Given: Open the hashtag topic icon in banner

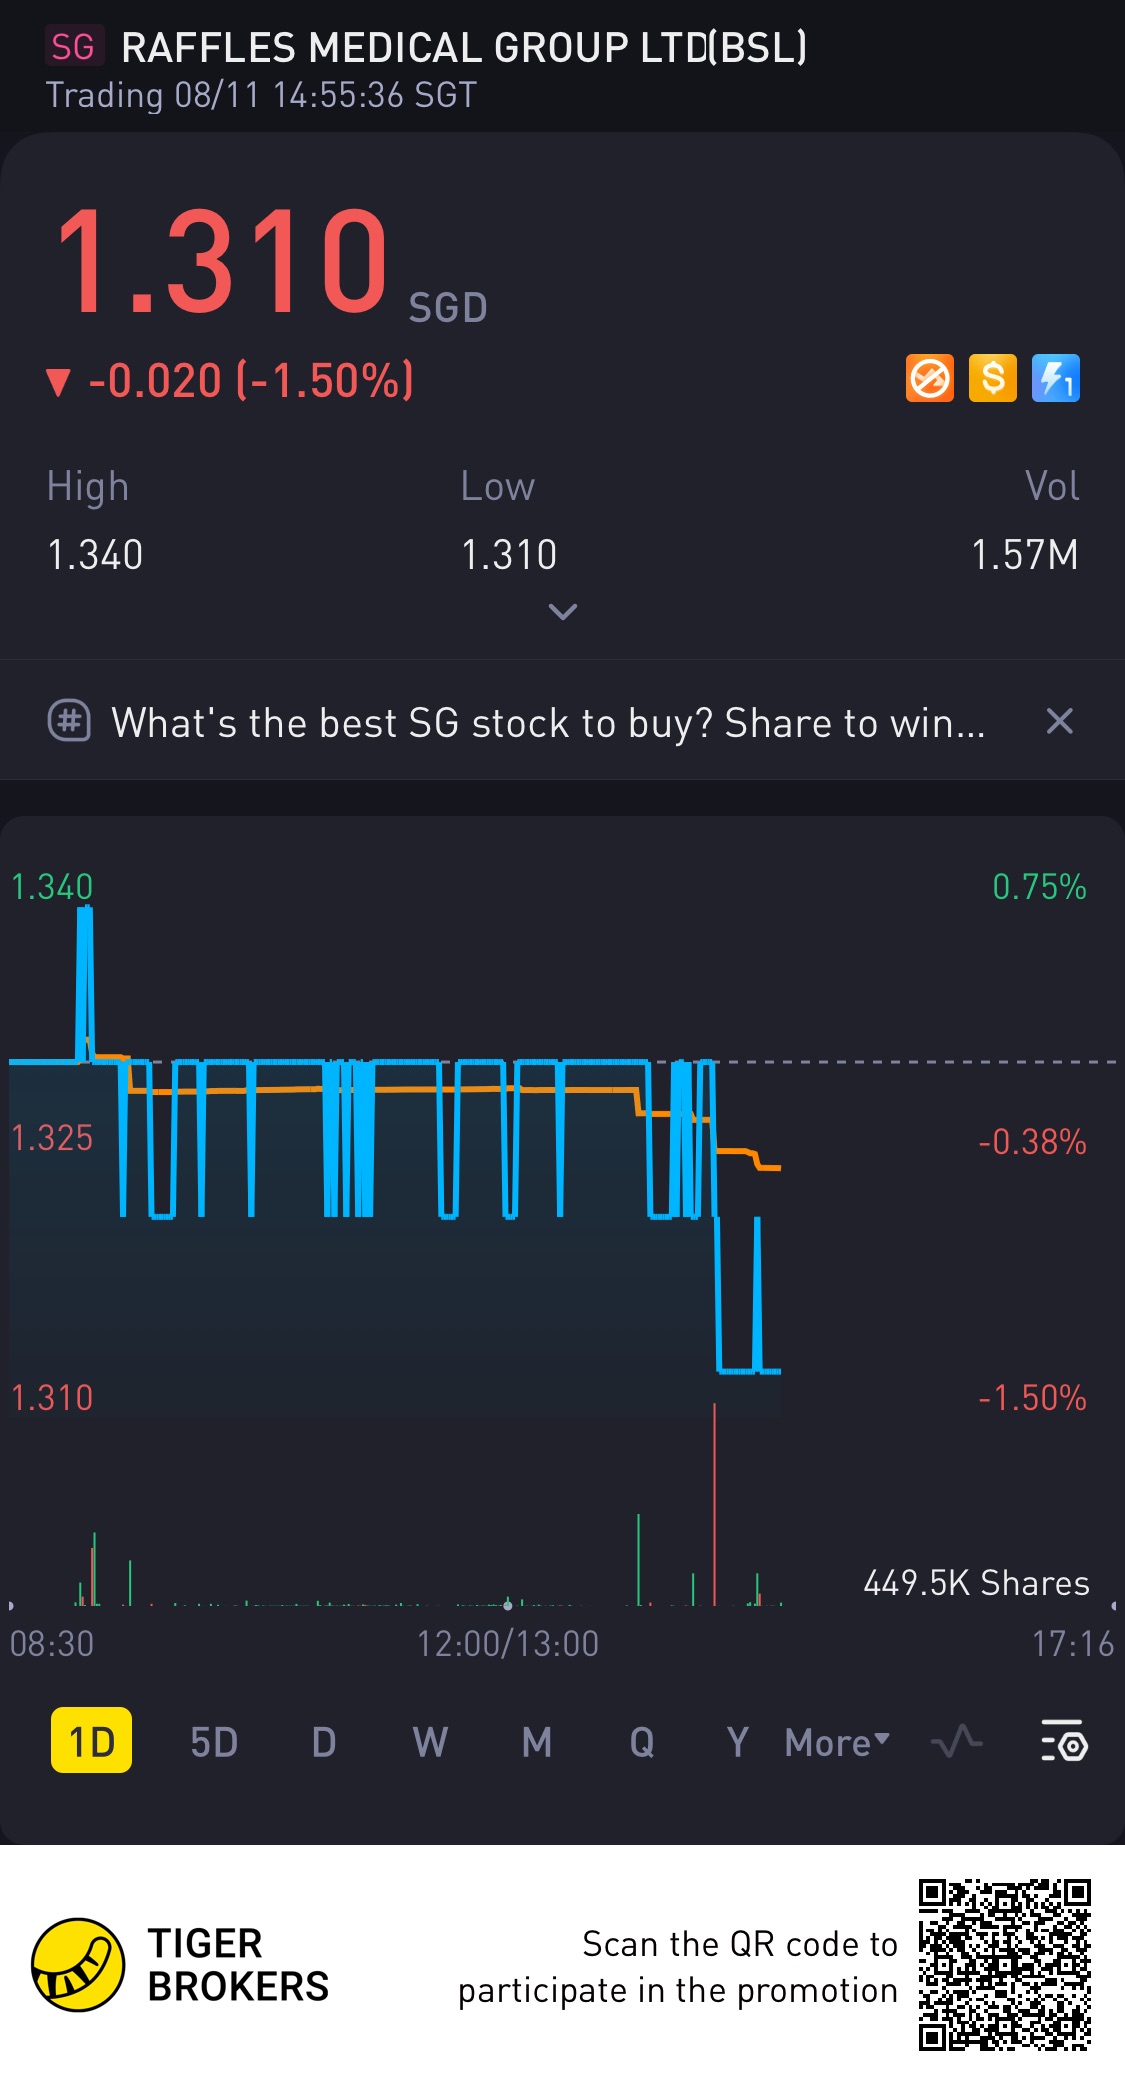Looking at the screenshot, I should coord(70,721).
